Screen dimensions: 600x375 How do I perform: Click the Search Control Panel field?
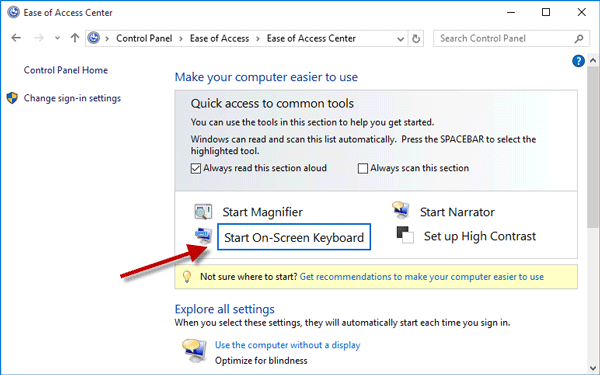coord(511,39)
